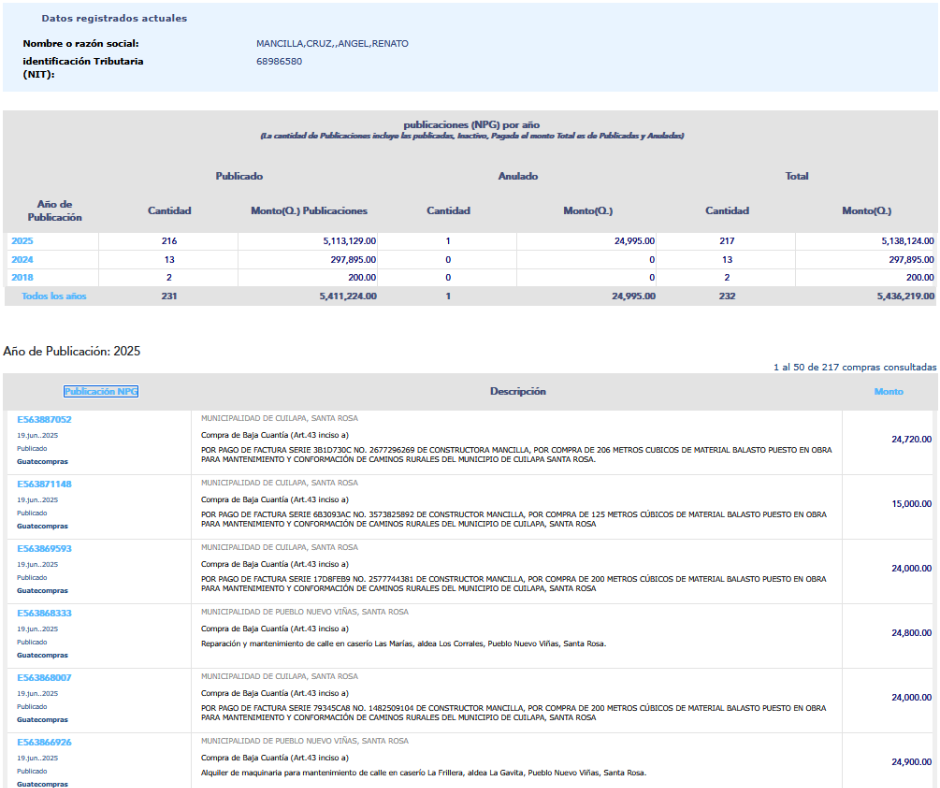This screenshot has width=940, height=788.
Task: Click the Descripción column header
Action: coord(517,392)
